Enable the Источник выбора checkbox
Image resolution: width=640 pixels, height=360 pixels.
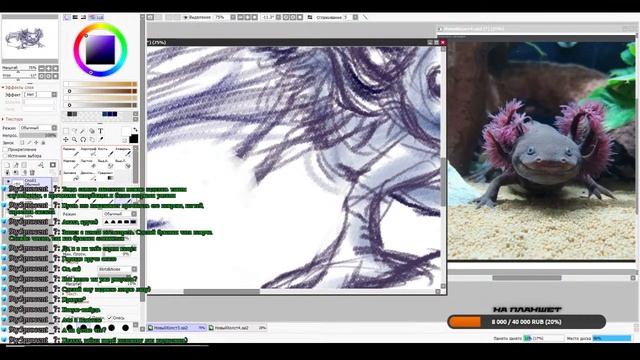pos(4,156)
